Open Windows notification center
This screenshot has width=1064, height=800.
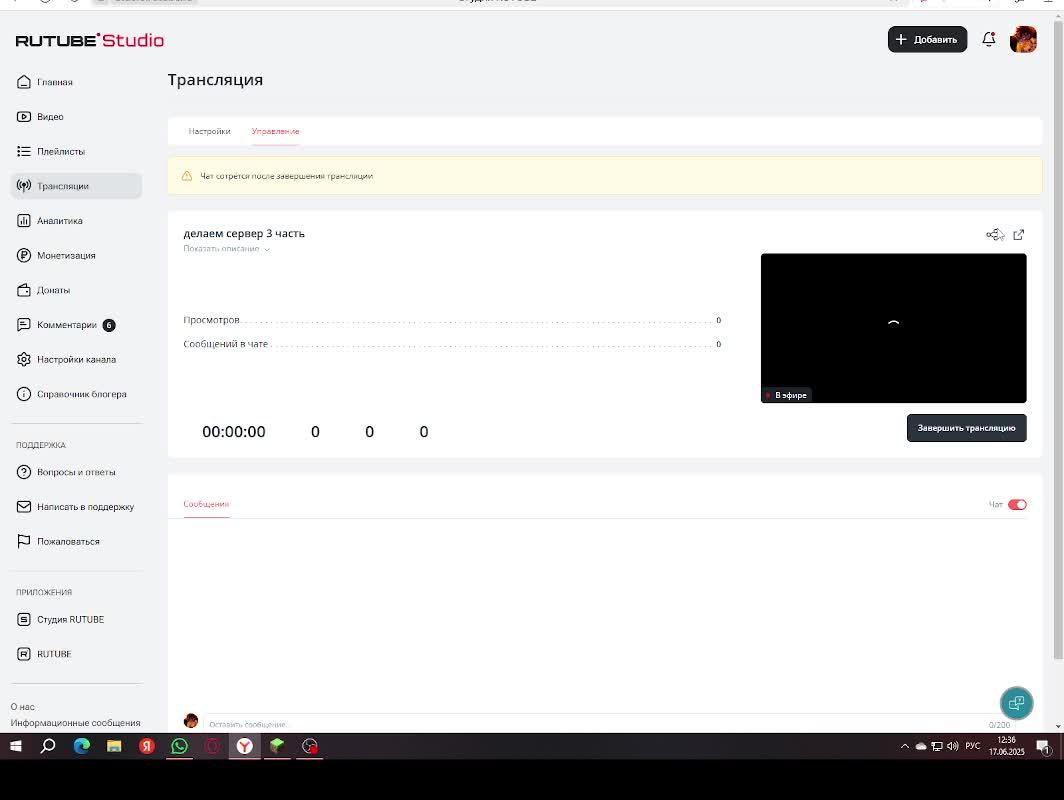point(1044,747)
